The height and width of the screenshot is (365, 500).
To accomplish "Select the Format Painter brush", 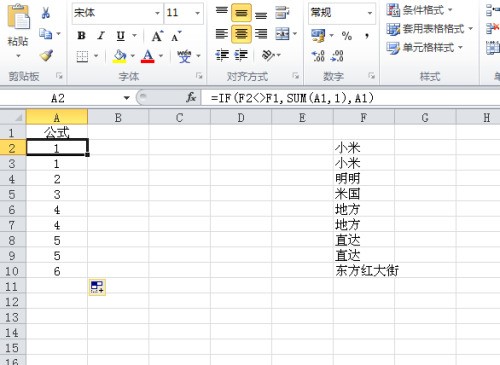I will [x=46, y=55].
